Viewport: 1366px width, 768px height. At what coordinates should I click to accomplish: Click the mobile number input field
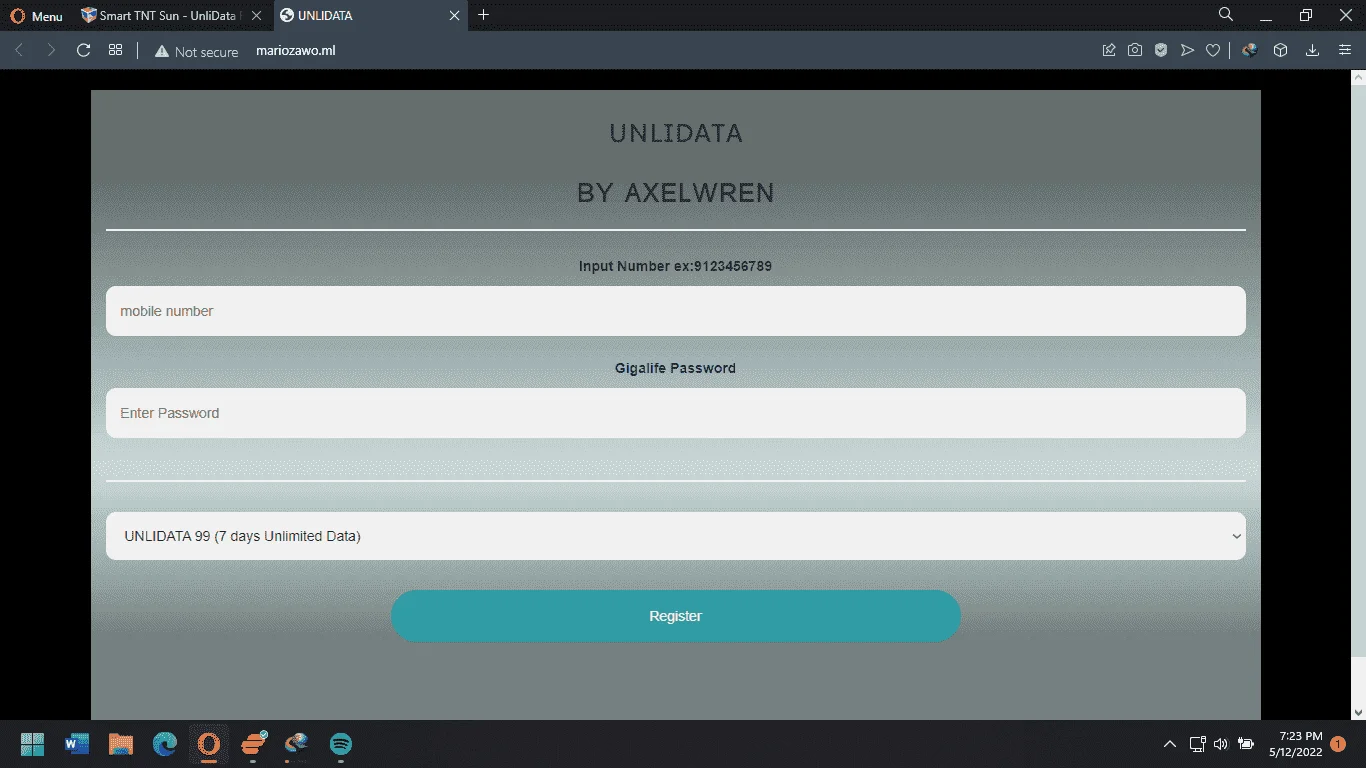[x=676, y=311]
